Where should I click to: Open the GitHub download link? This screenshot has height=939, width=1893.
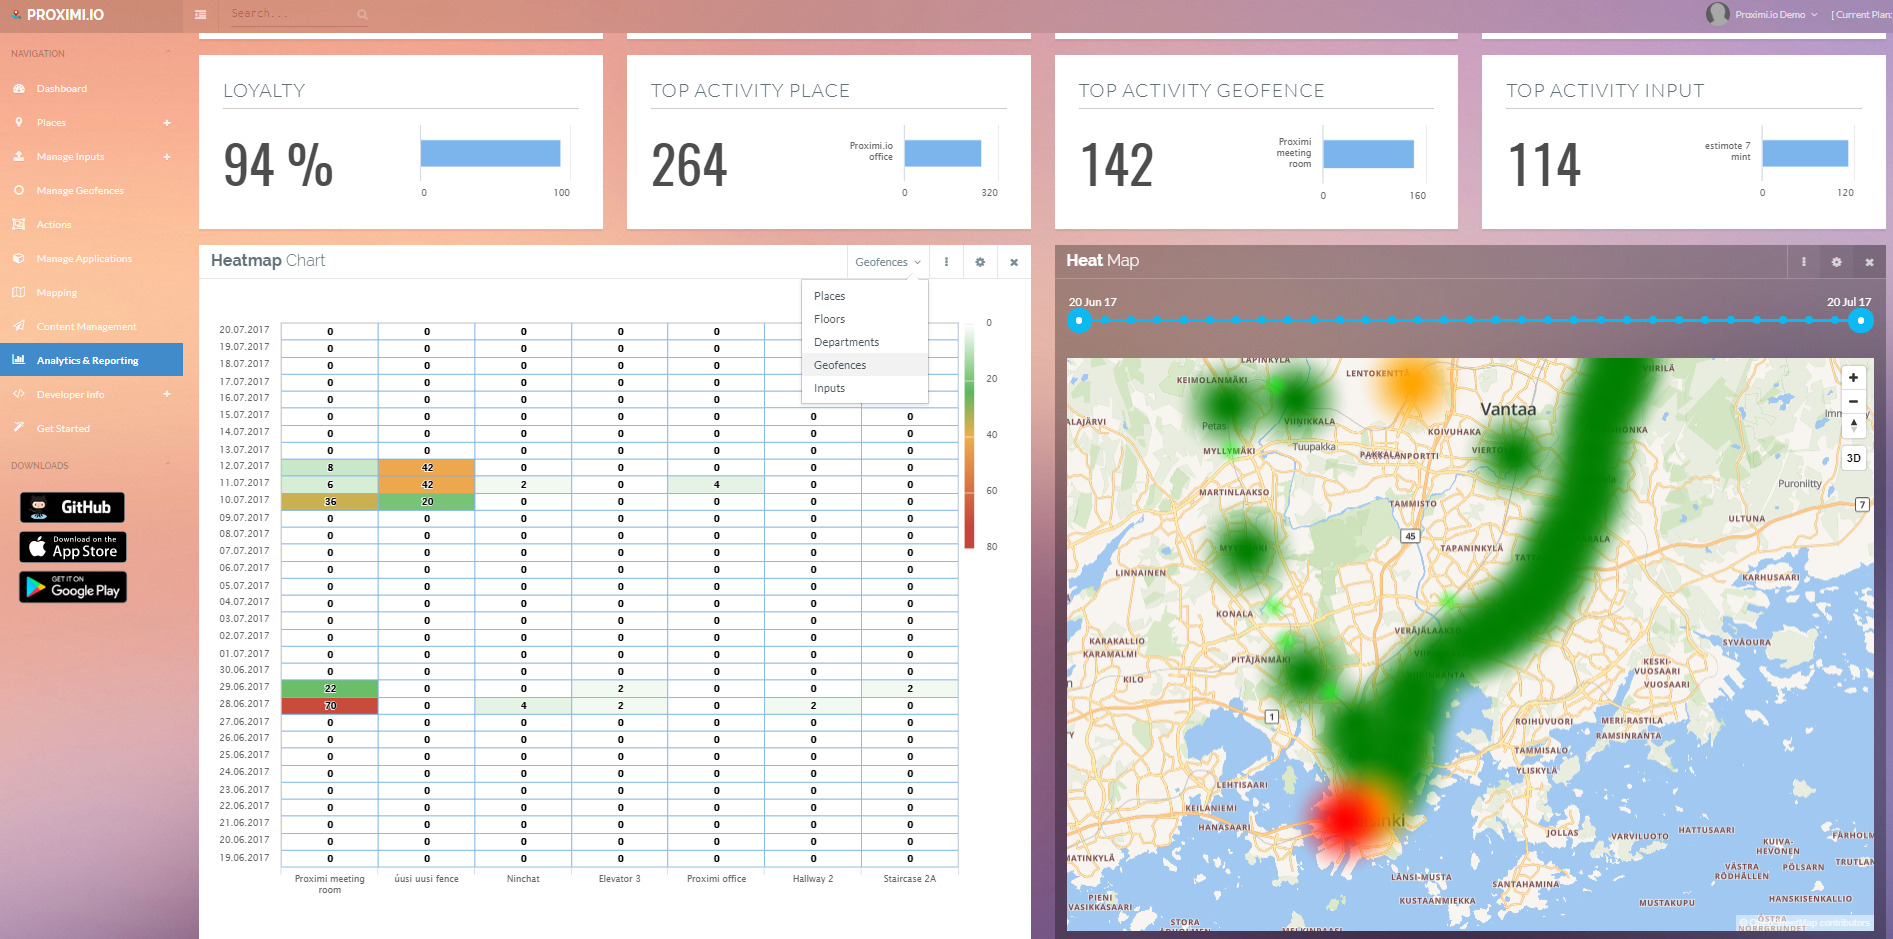(x=72, y=507)
